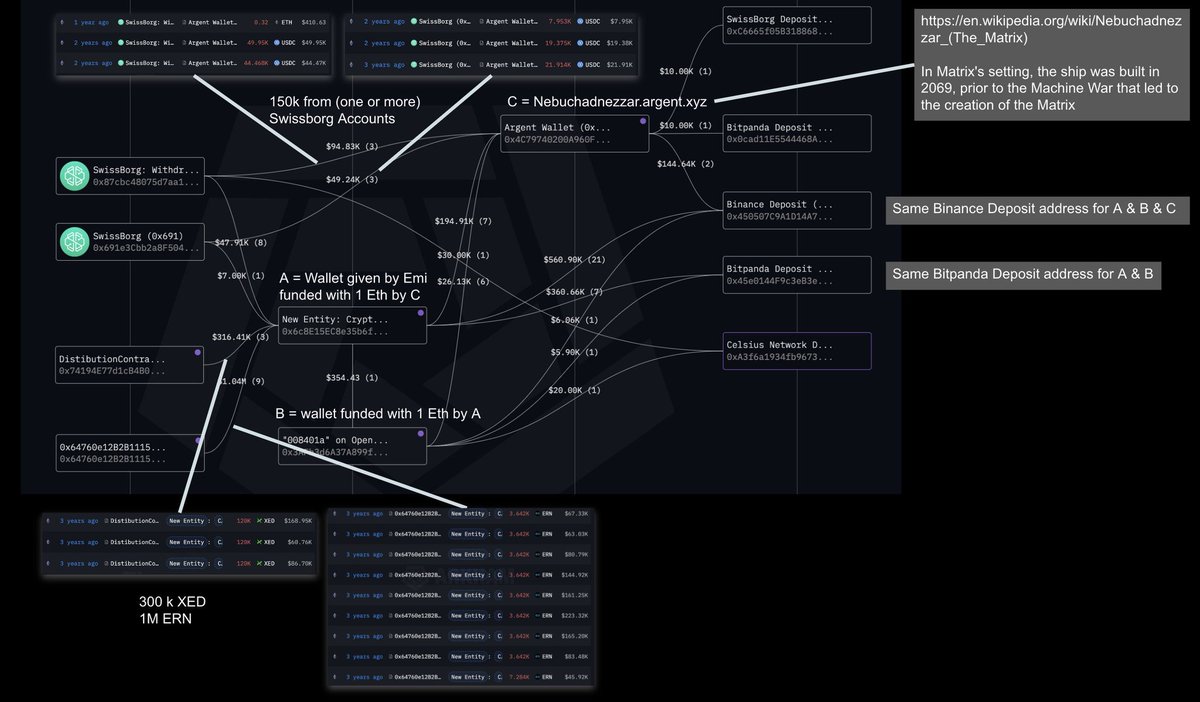This screenshot has height=702, width=1200.
Task: Click the SwissBorg logo on the 0x691 node
Action: coord(75,240)
